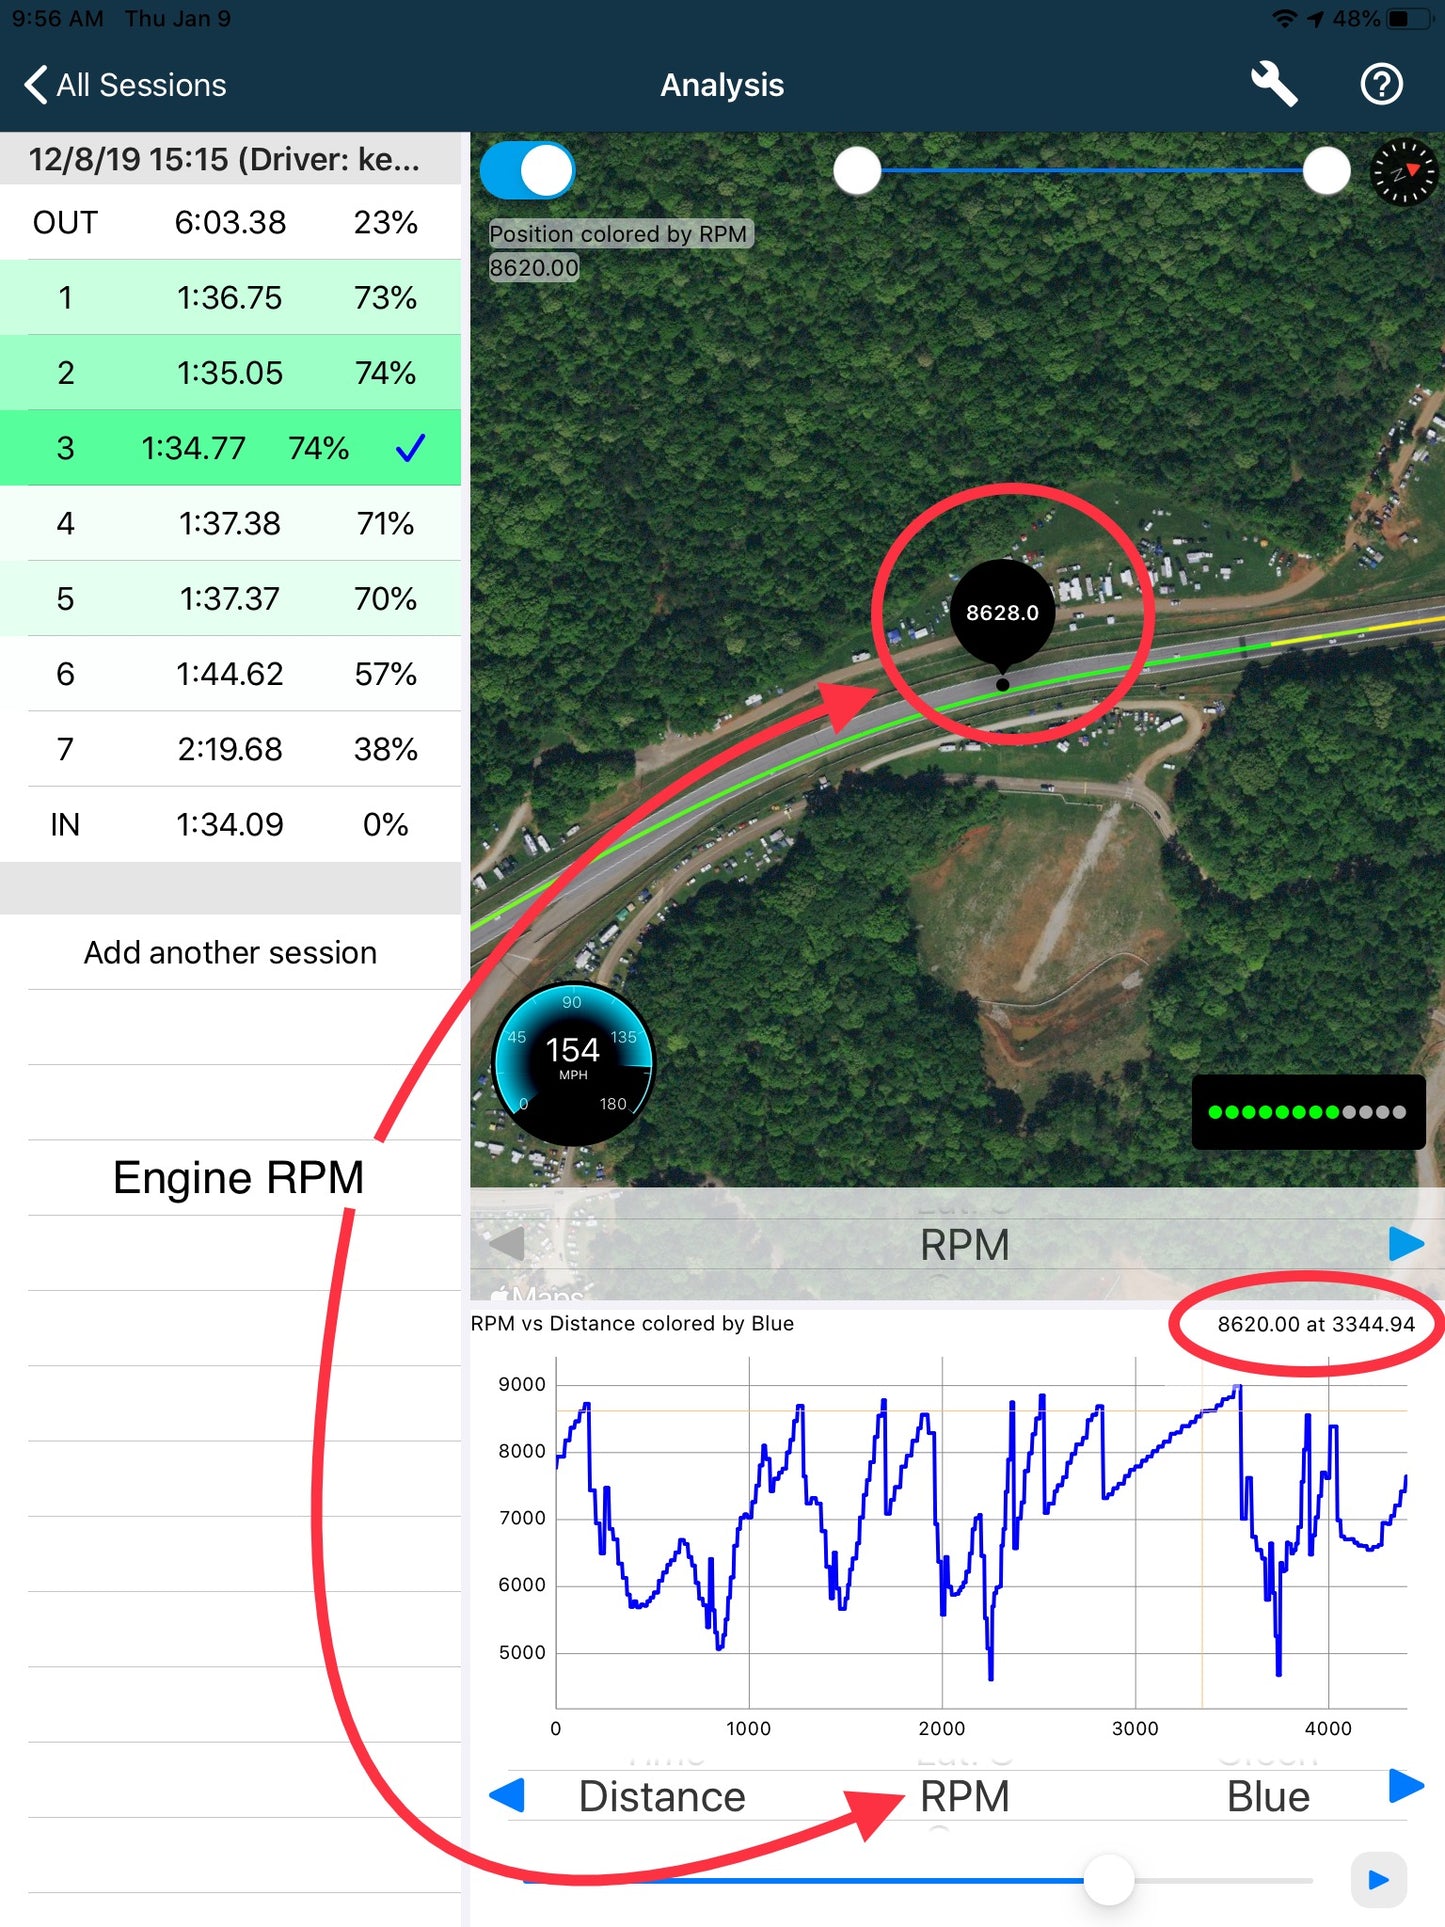Open the Distance x-axis picker
This screenshot has height=1927, width=1445.
point(662,1797)
